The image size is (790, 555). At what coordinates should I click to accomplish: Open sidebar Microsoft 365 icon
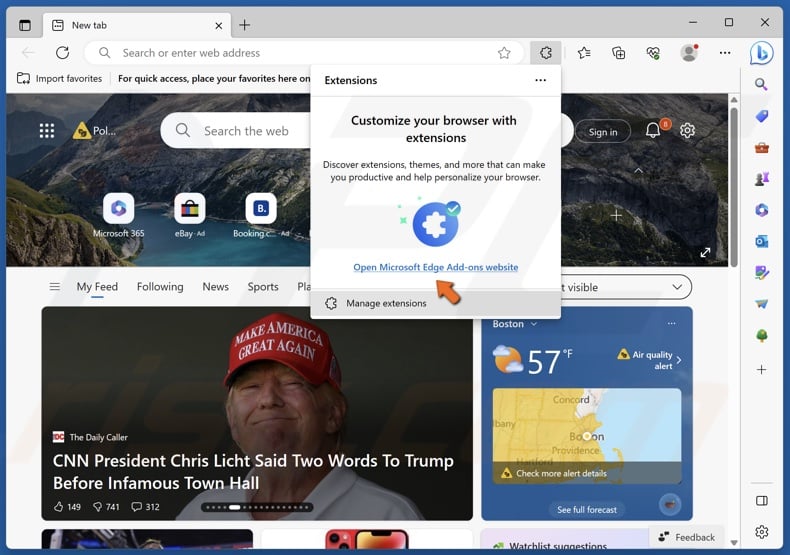761,210
